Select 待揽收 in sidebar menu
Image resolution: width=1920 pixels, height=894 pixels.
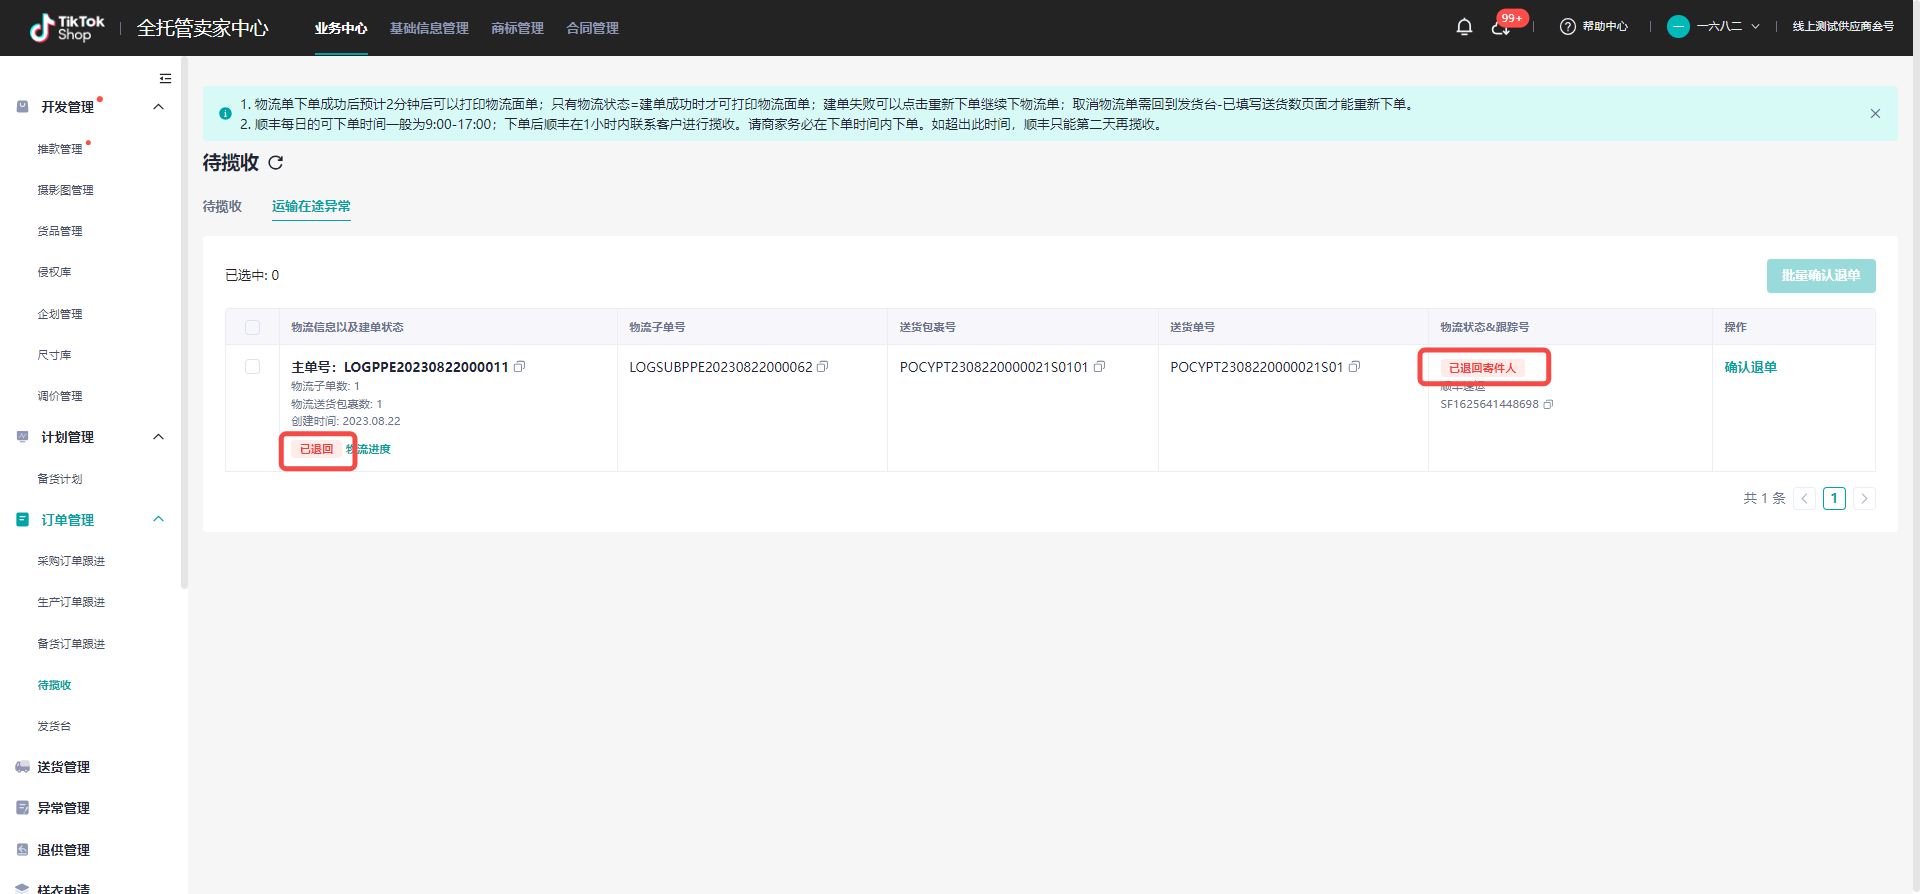(54, 685)
